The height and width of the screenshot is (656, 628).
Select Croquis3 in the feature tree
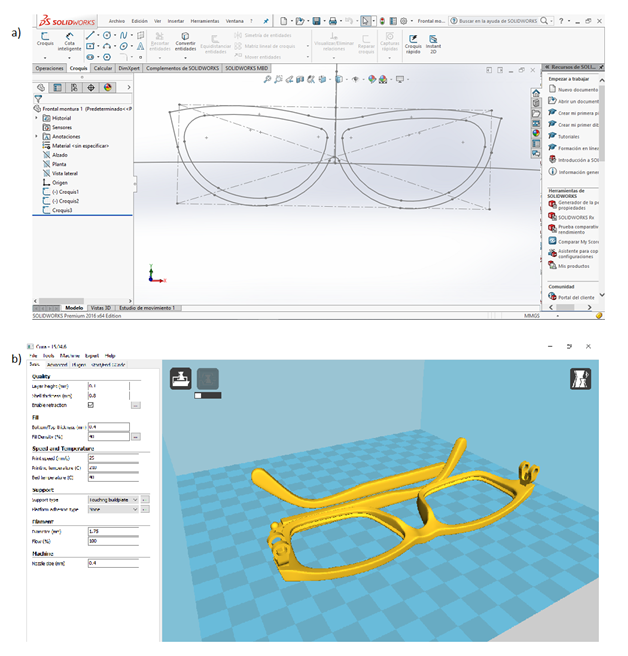click(64, 211)
